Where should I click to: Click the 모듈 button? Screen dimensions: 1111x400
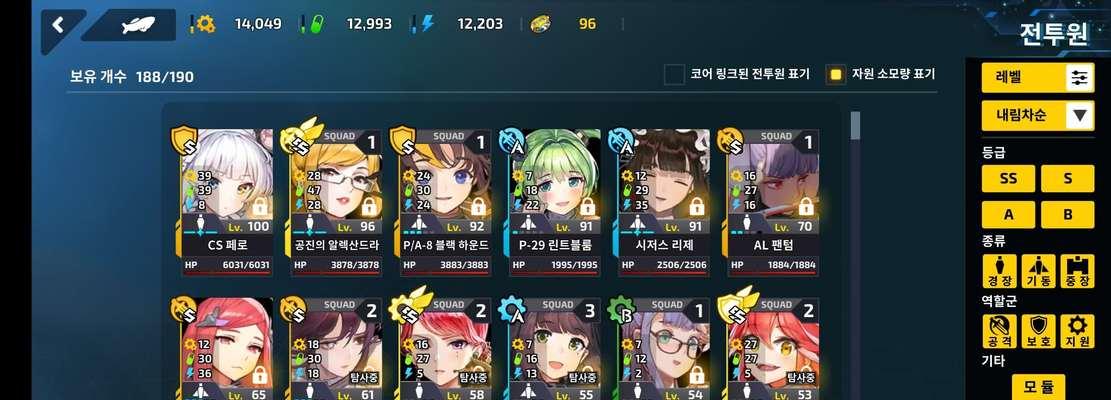tap(1038, 387)
